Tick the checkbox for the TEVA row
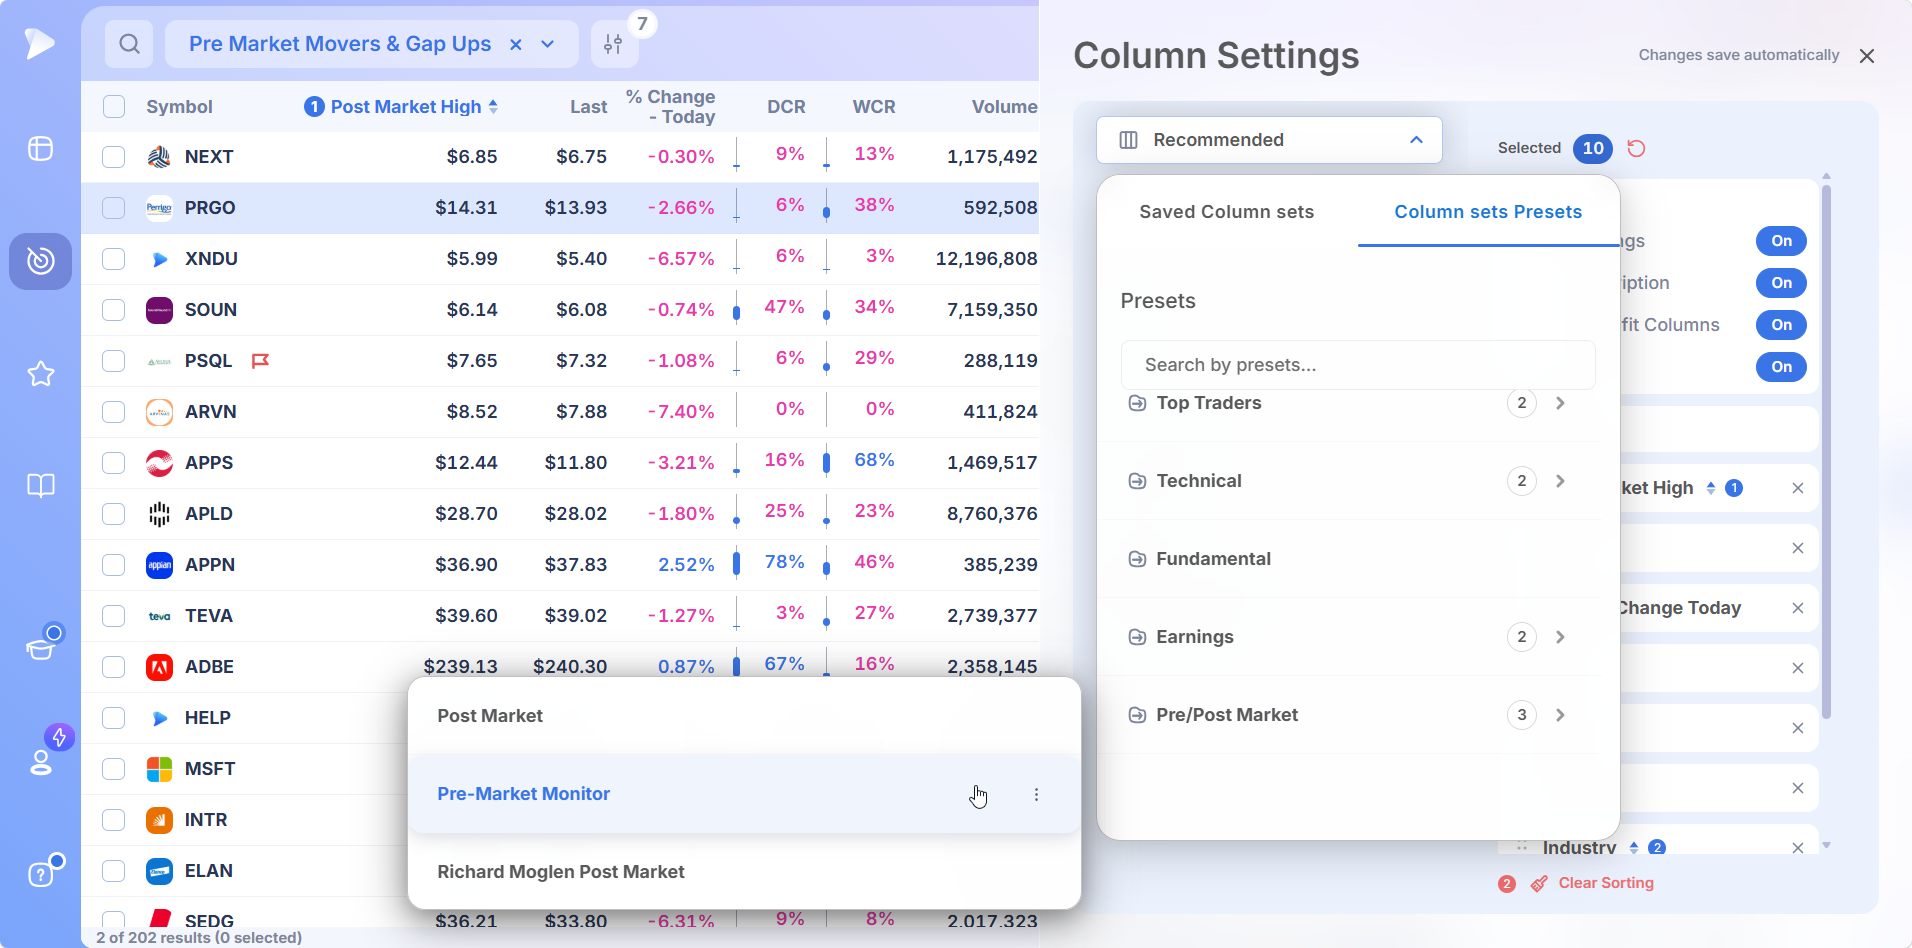Viewport: 1912px width, 948px height. 114,616
